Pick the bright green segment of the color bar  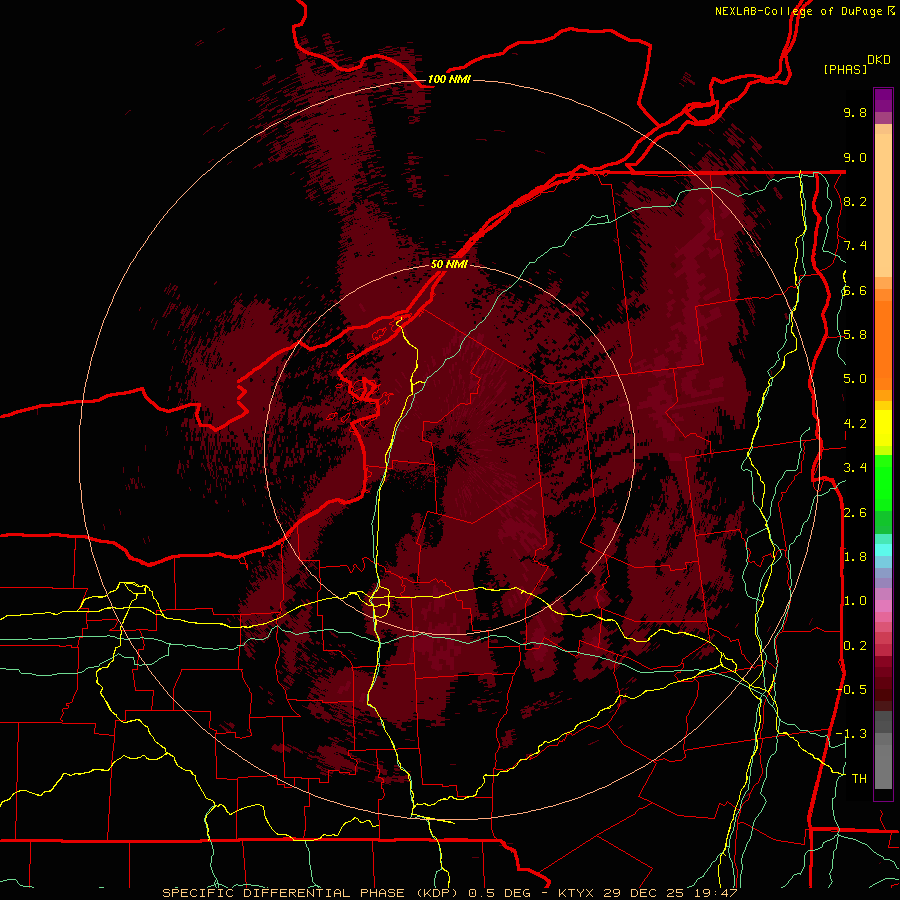883,481
